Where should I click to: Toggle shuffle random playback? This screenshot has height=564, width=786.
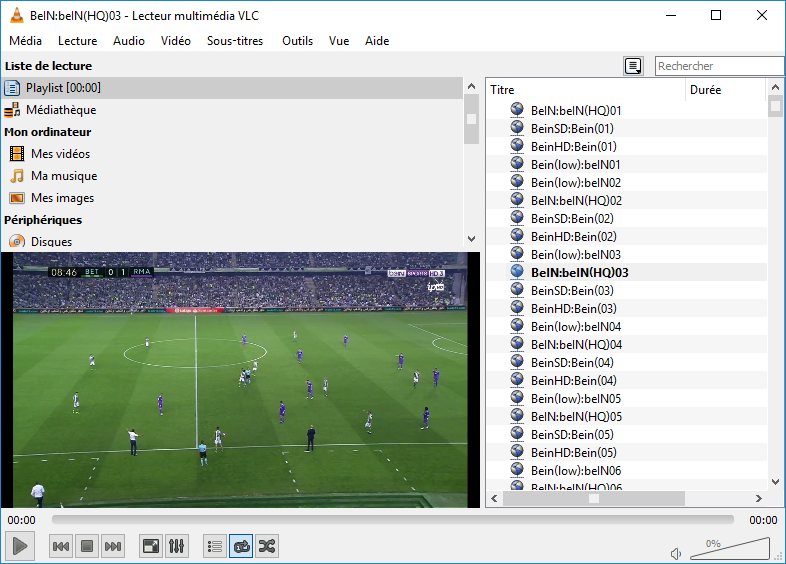(x=267, y=546)
